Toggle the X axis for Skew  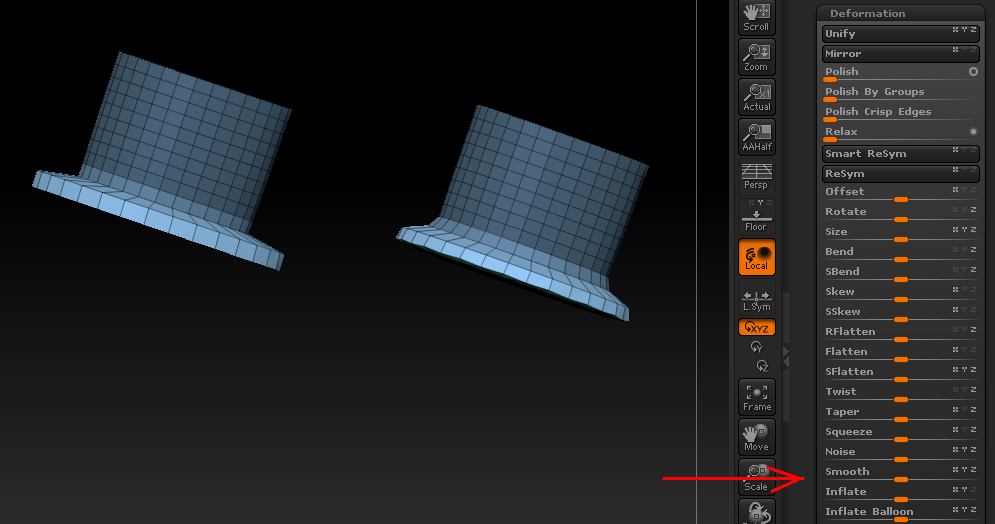pyautogui.click(x=955, y=290)
